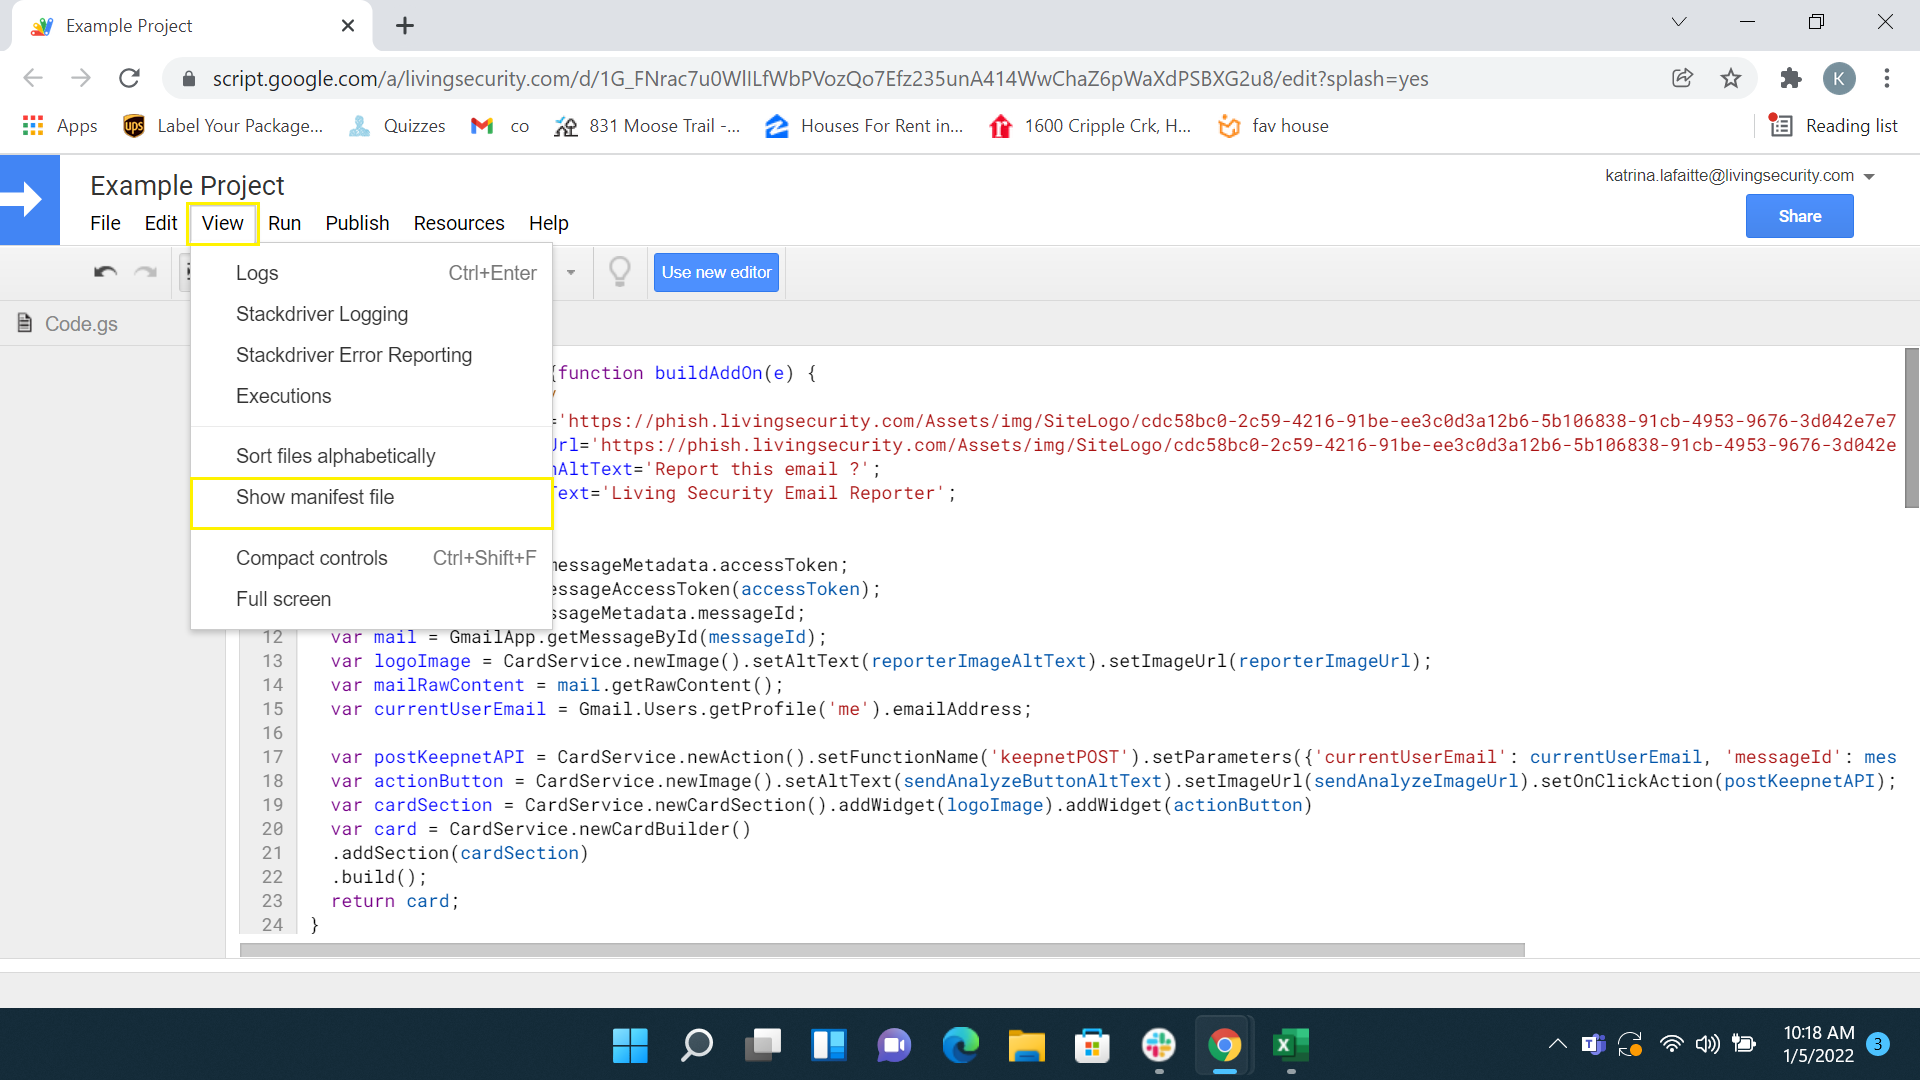Click the Example Project title

click(187, 185)
